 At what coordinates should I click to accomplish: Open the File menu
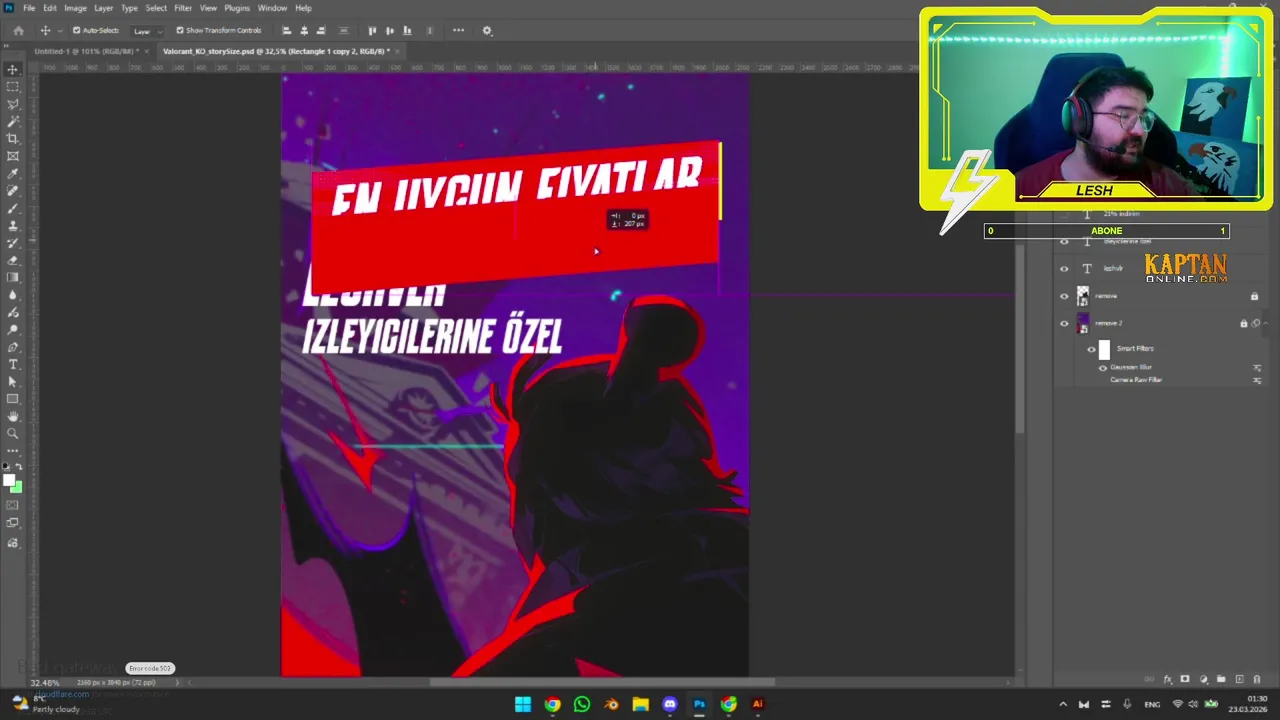coord(29,8)
